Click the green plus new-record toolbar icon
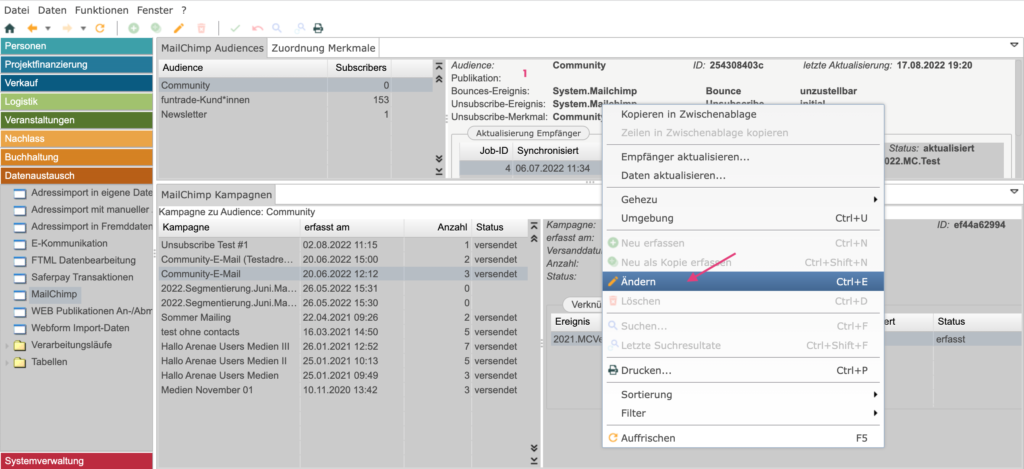Image resolution: width=1024 pixels, height=469 pixels. pos(134,28)
